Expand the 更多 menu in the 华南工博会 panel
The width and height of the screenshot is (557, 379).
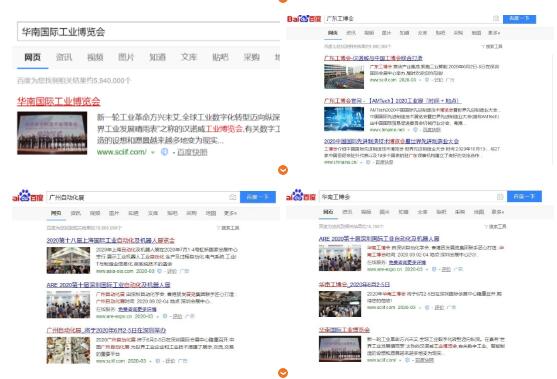click(x=498, y=212)
